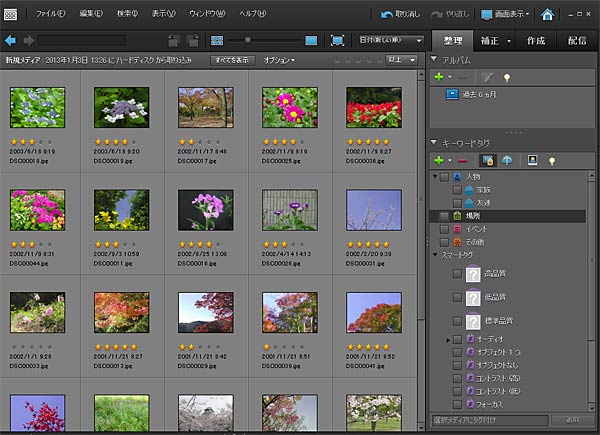Click the keyword tag list scrollbar down arrow
Image resolution: width=600 pixels, height=435 pixels.
tap(591, 406)
